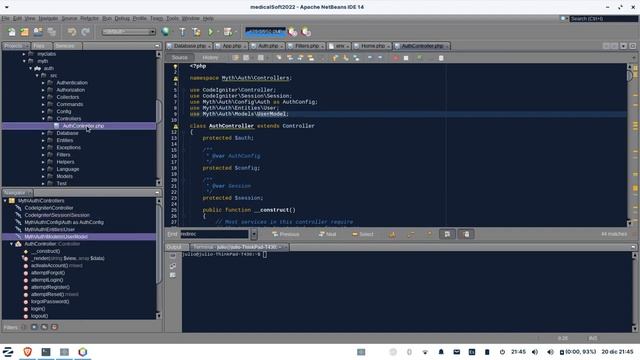Click the Previous match button

point(286,234)
